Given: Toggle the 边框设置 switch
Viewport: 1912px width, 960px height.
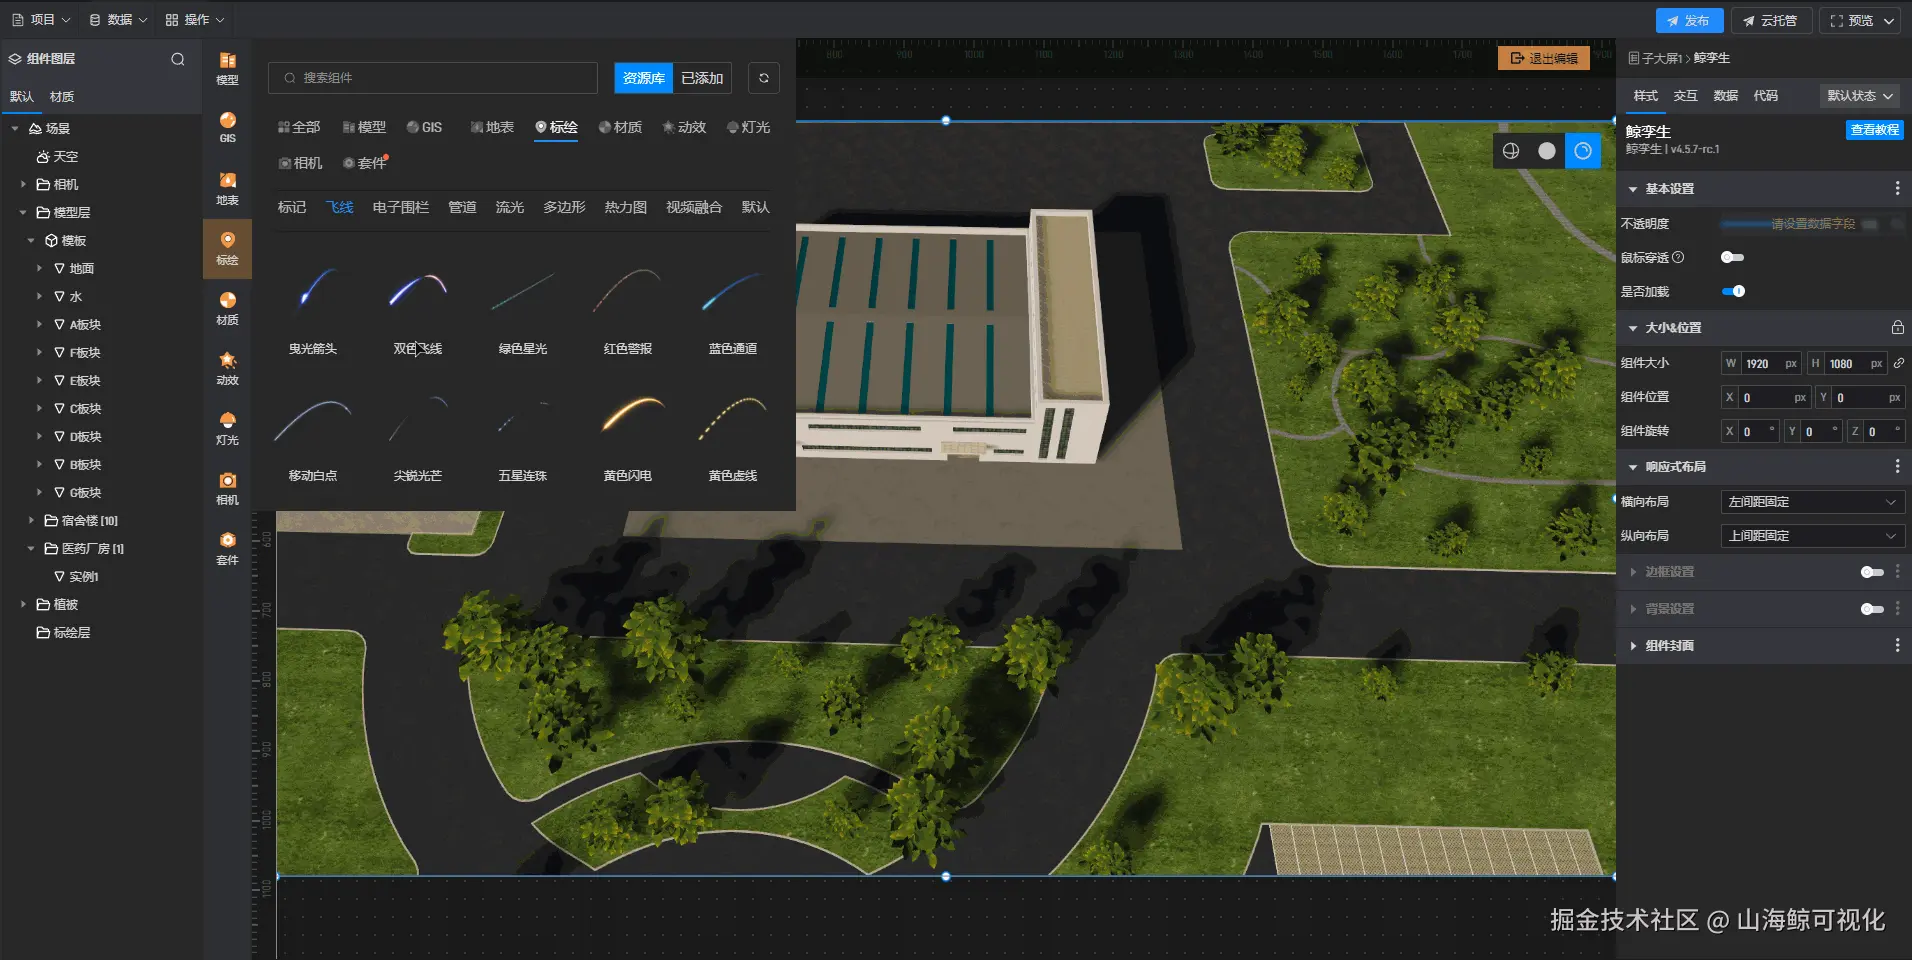Looking at the screenshot, I should coord(1872,572).
